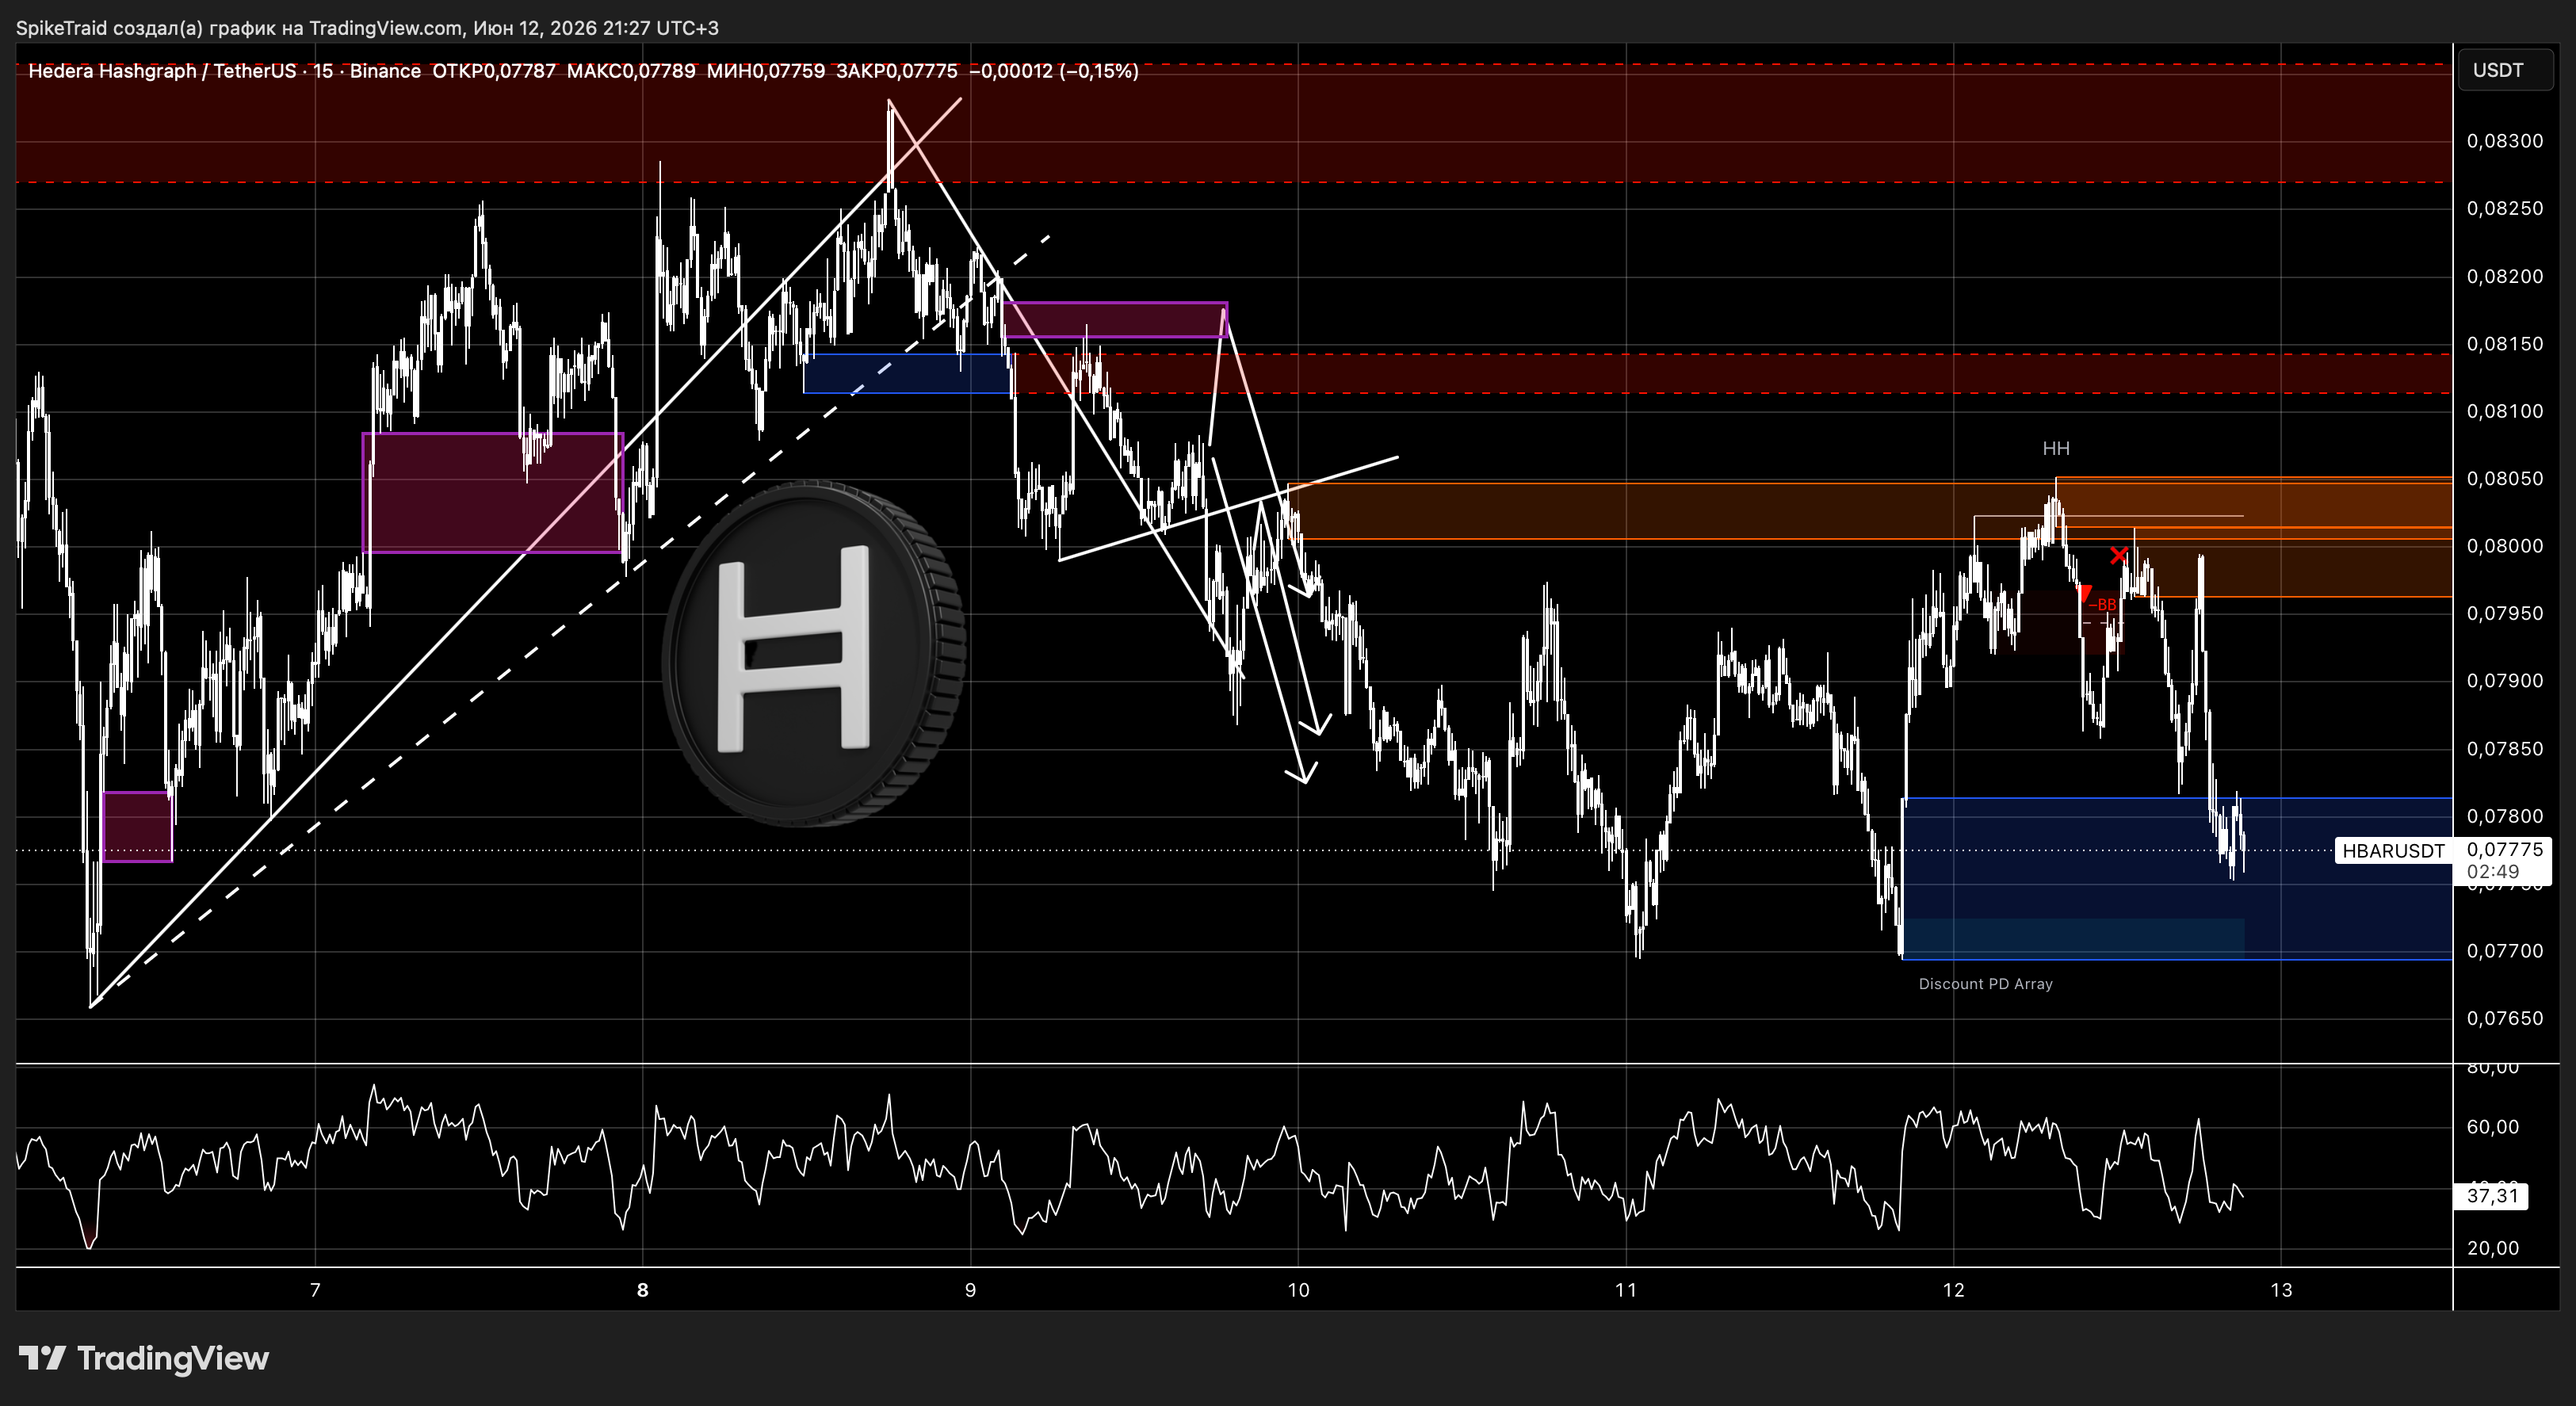Click the МИН0,07759 low value

pos(766,71)
